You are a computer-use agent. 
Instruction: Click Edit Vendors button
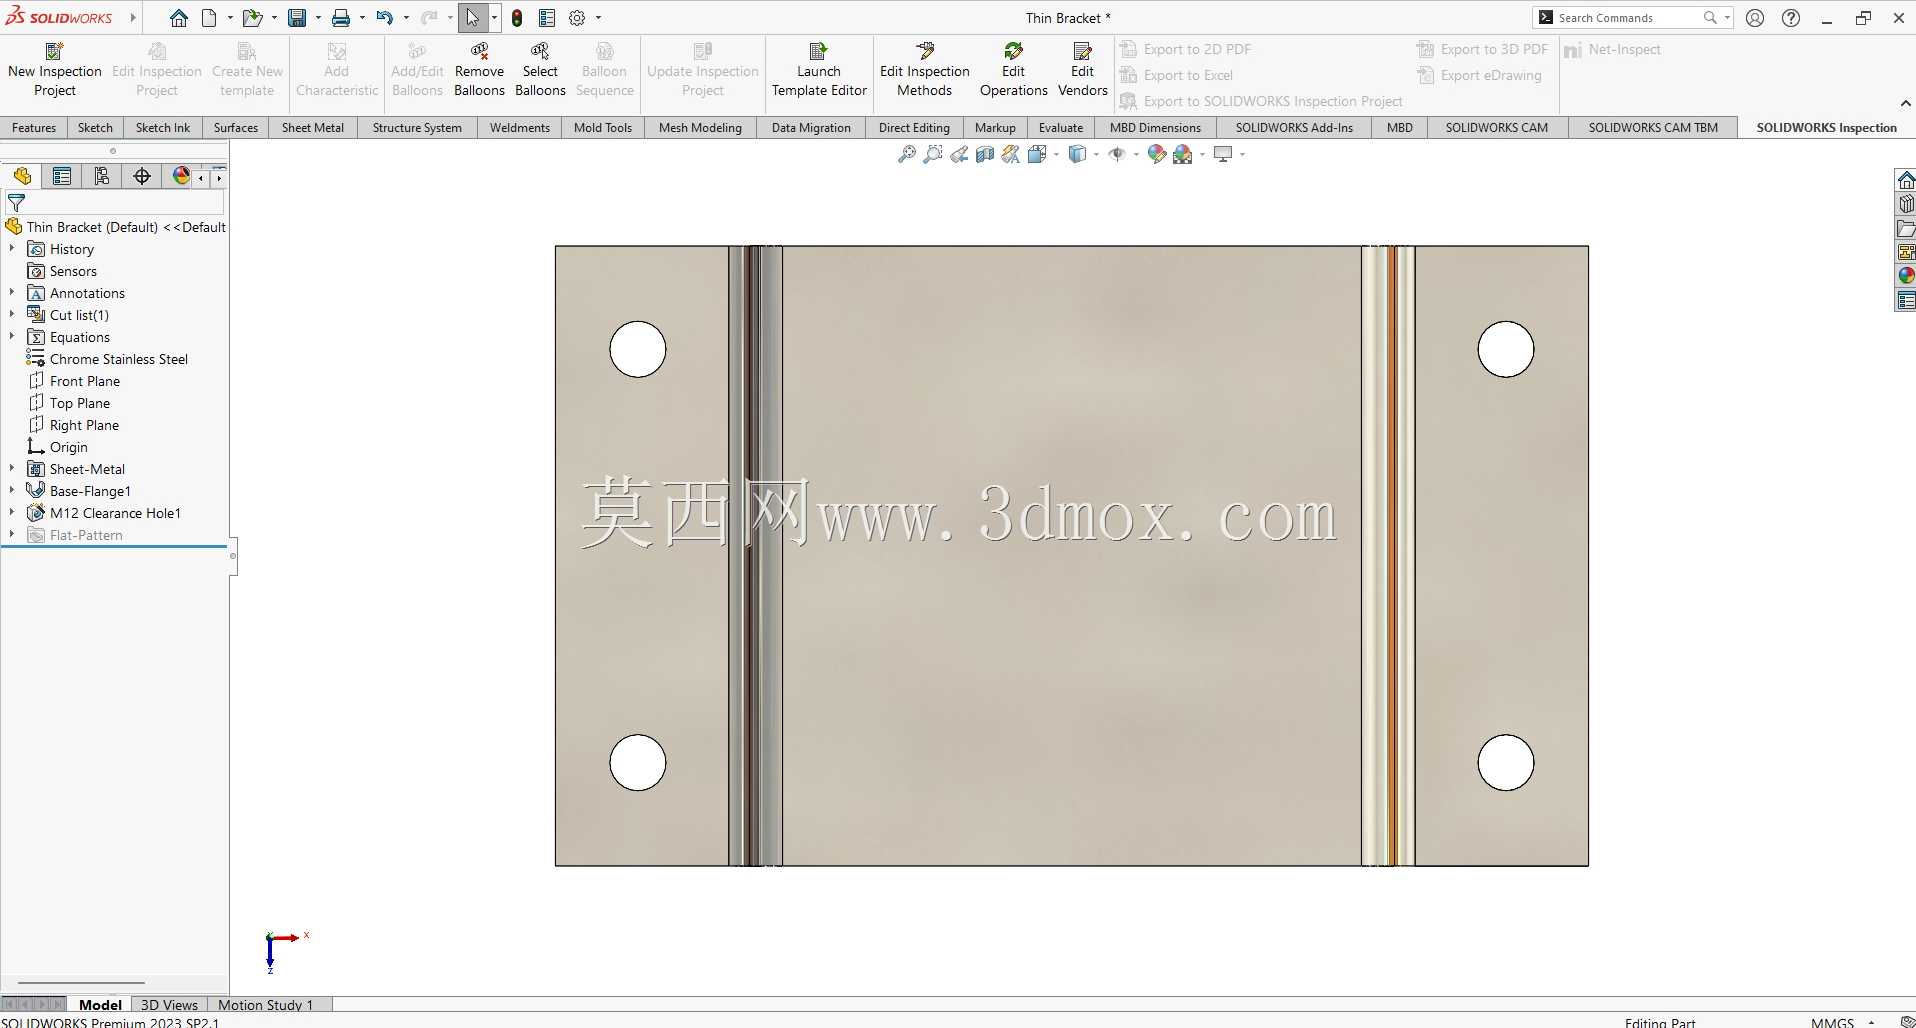(1083, 70)
